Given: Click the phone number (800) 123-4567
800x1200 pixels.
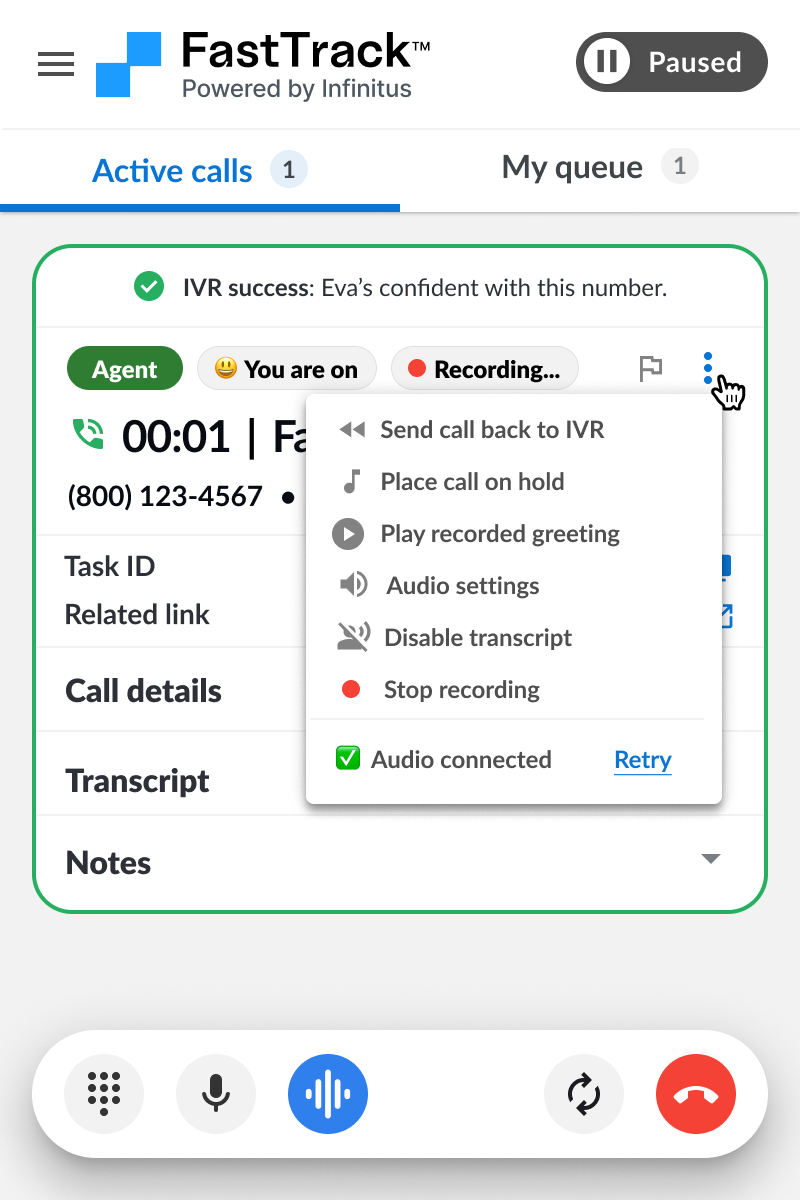Looking at the screenshot, I should coord(165,496).
